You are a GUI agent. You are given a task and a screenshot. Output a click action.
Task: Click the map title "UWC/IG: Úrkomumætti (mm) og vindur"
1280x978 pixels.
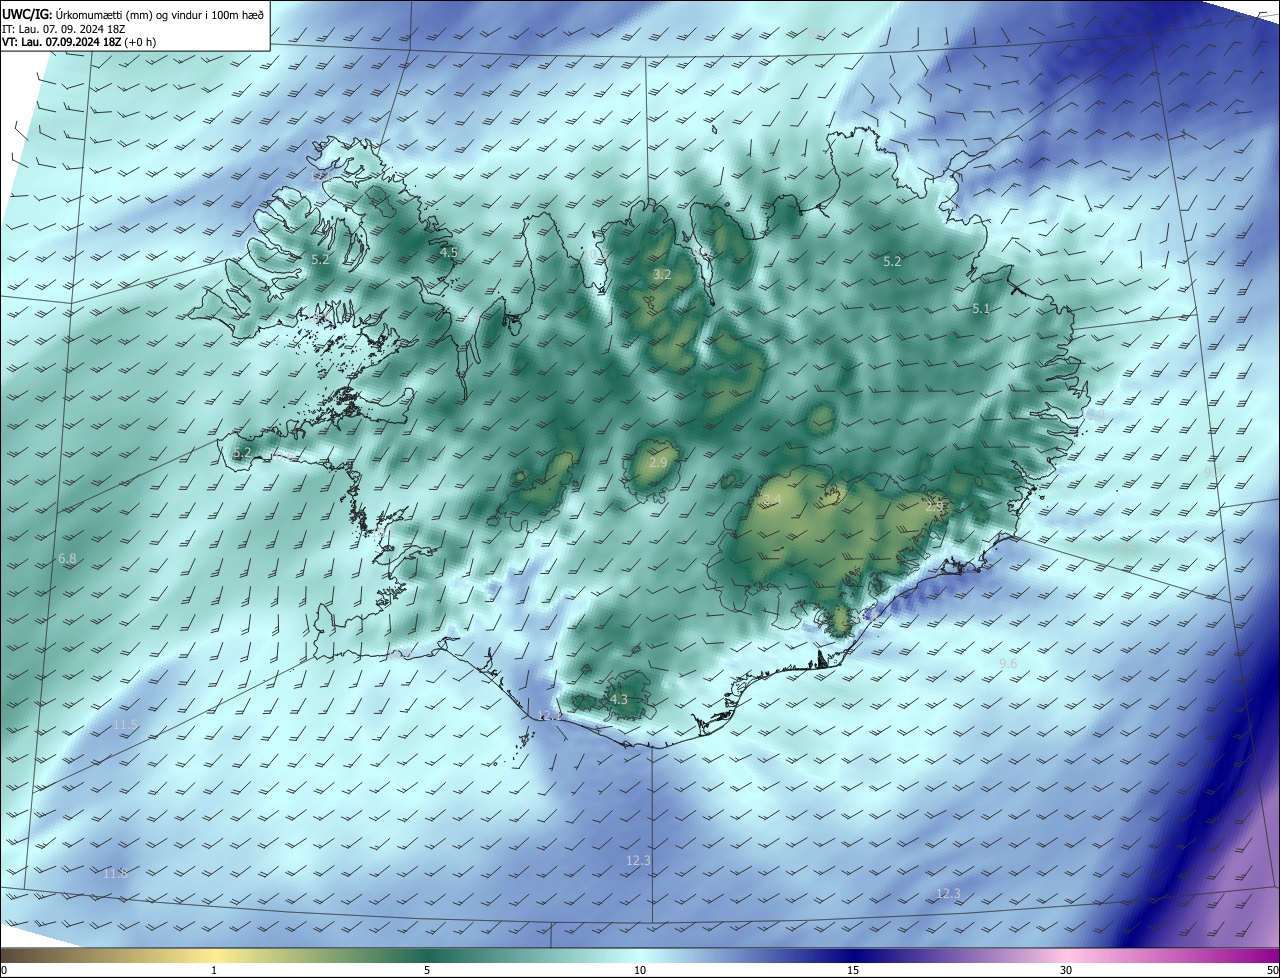133,14
